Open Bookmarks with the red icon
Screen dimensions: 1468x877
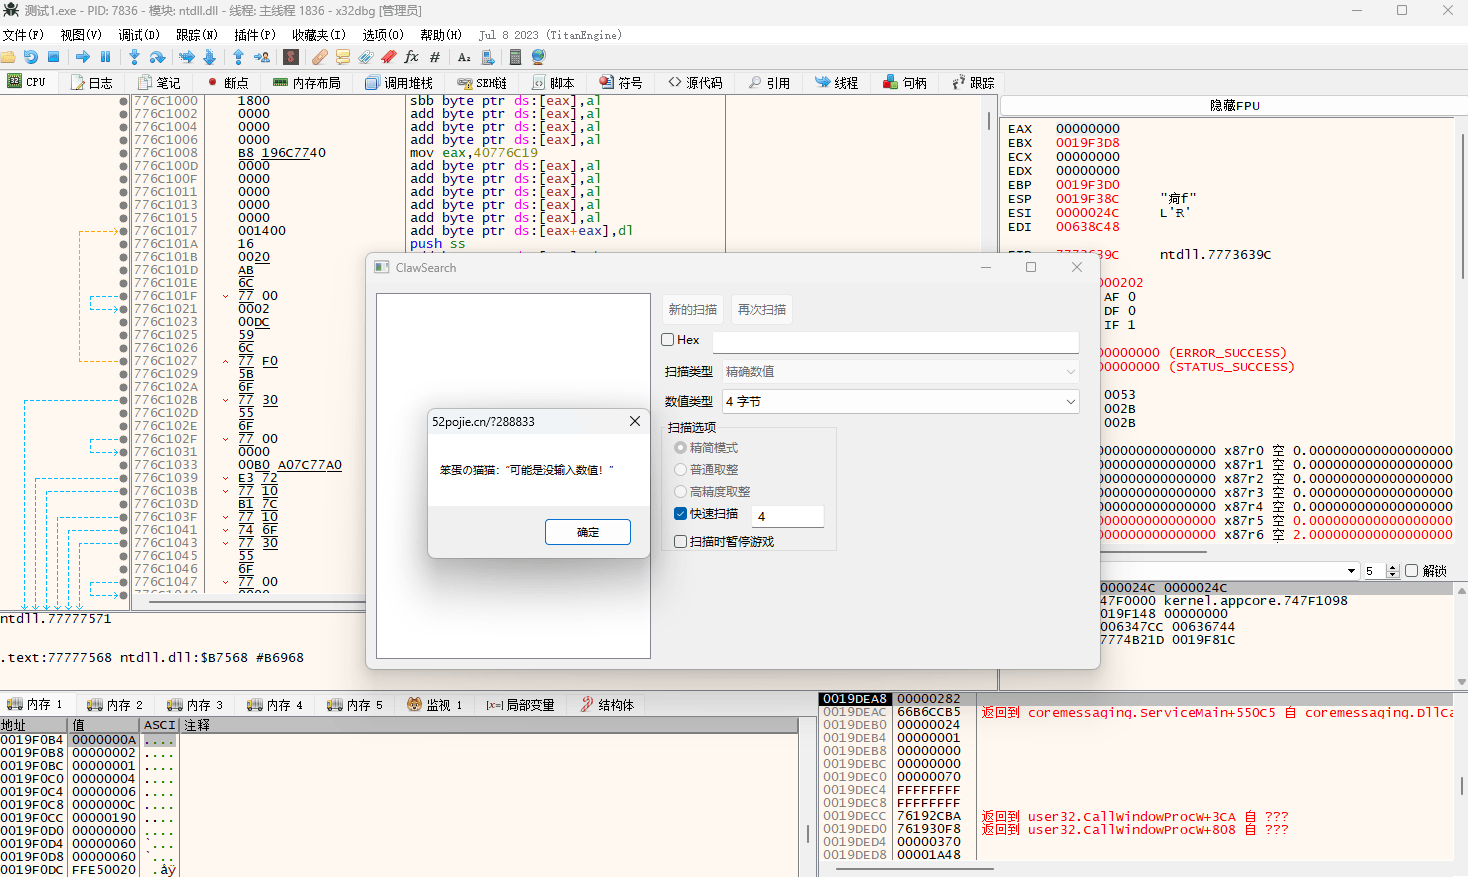coord(389,57)
